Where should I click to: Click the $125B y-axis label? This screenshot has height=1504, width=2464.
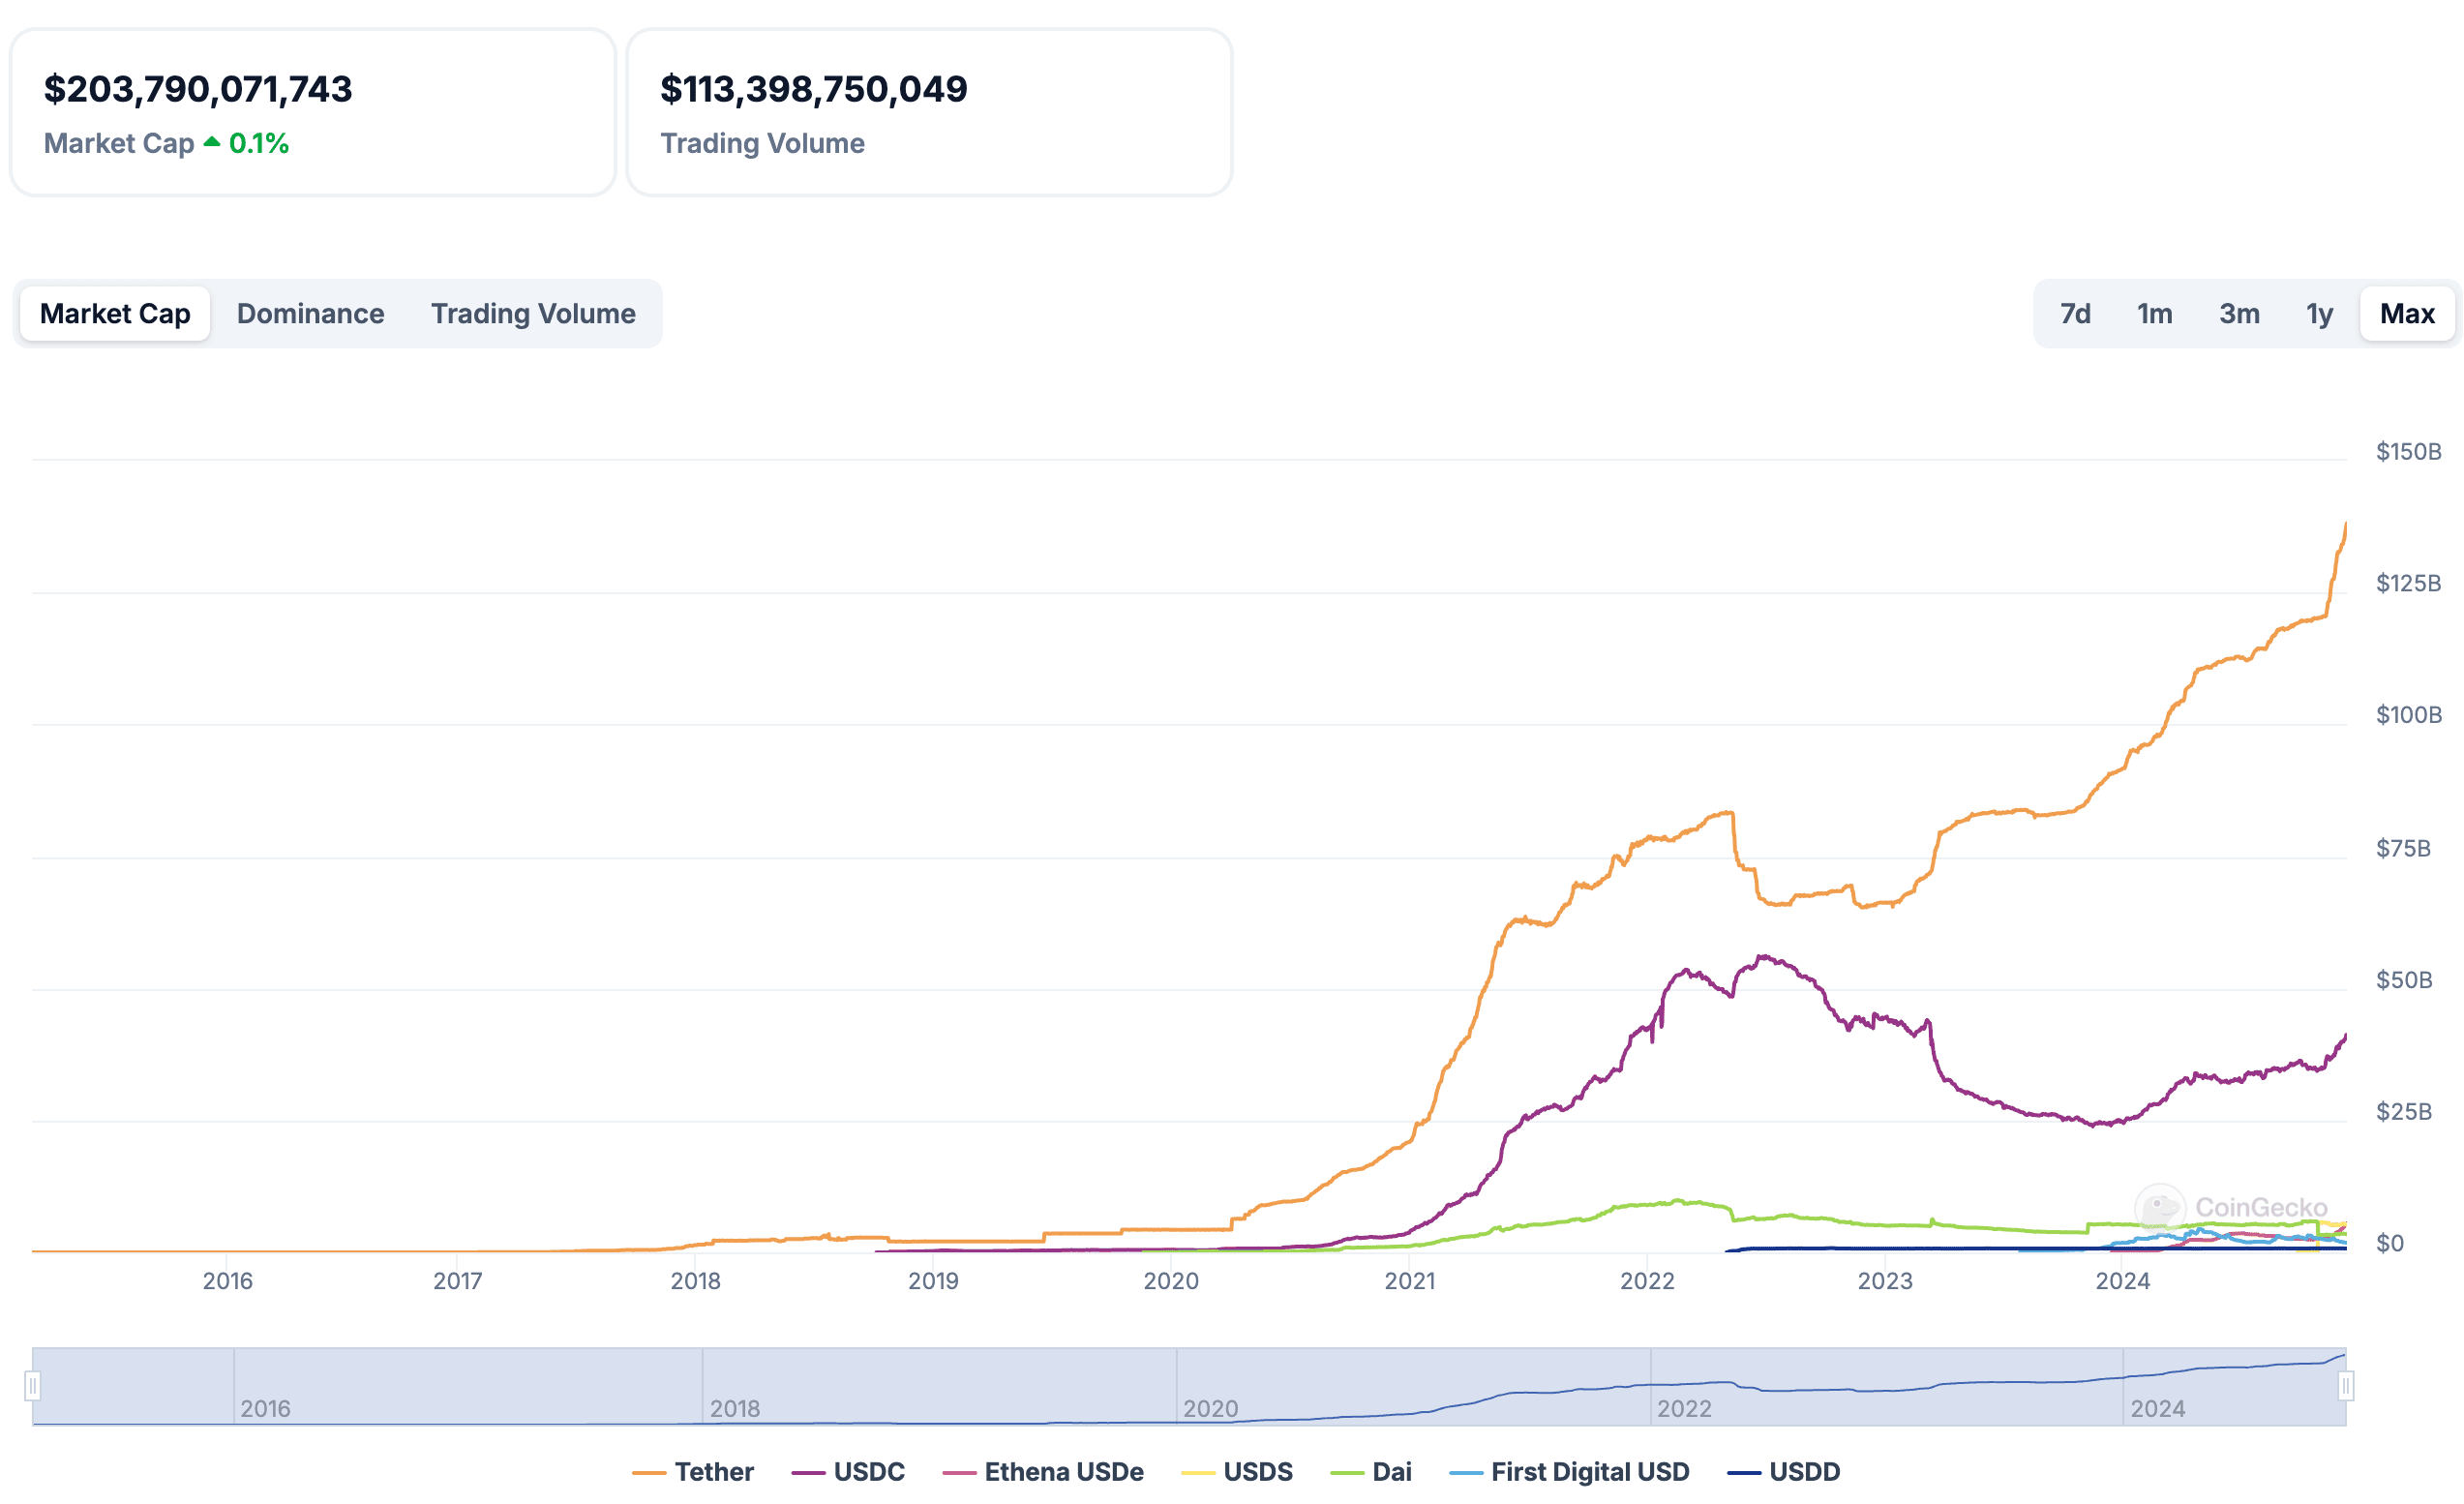click(x=2408, y=583)
